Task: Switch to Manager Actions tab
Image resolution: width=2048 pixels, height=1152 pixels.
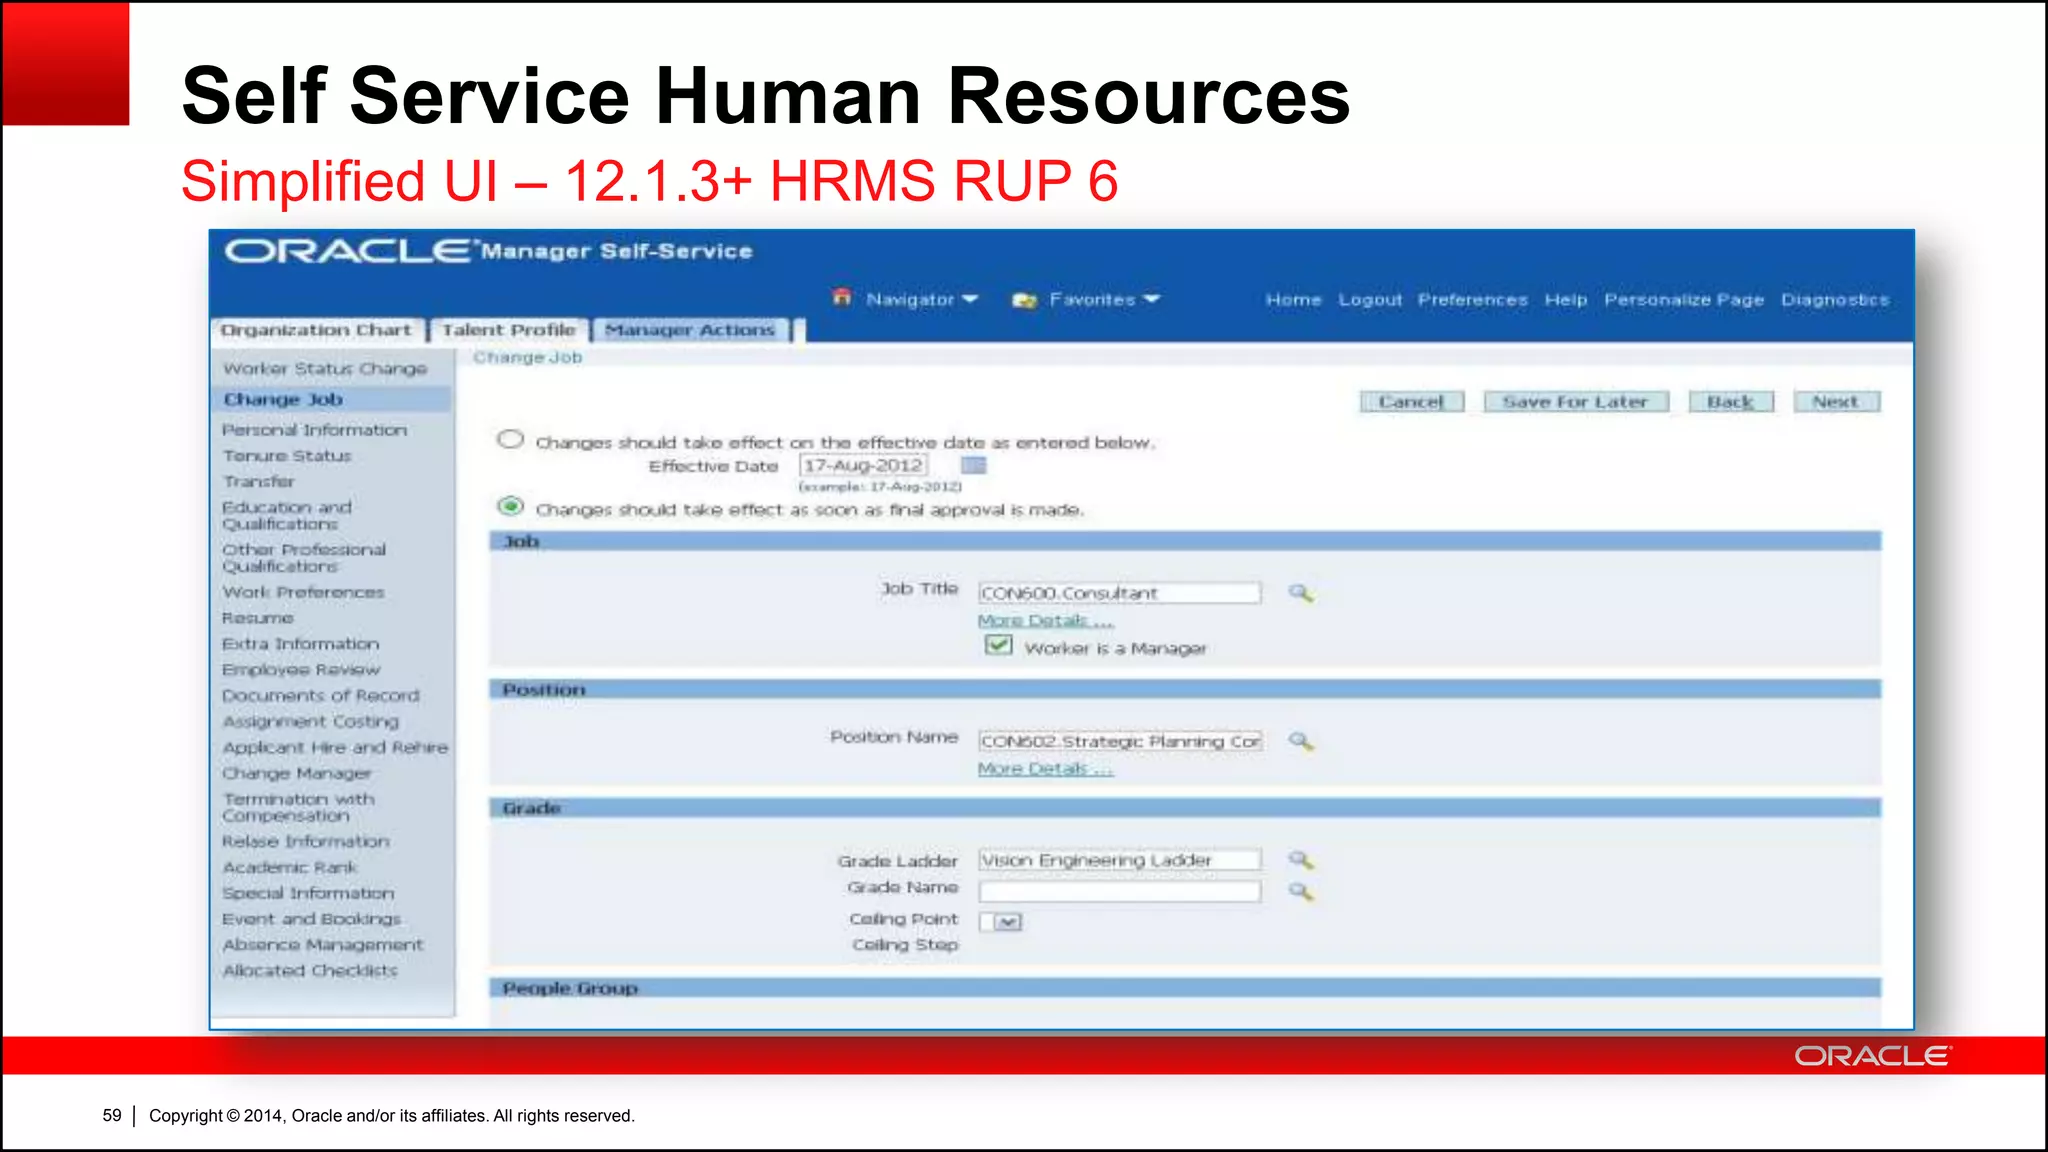Action: 690,330
